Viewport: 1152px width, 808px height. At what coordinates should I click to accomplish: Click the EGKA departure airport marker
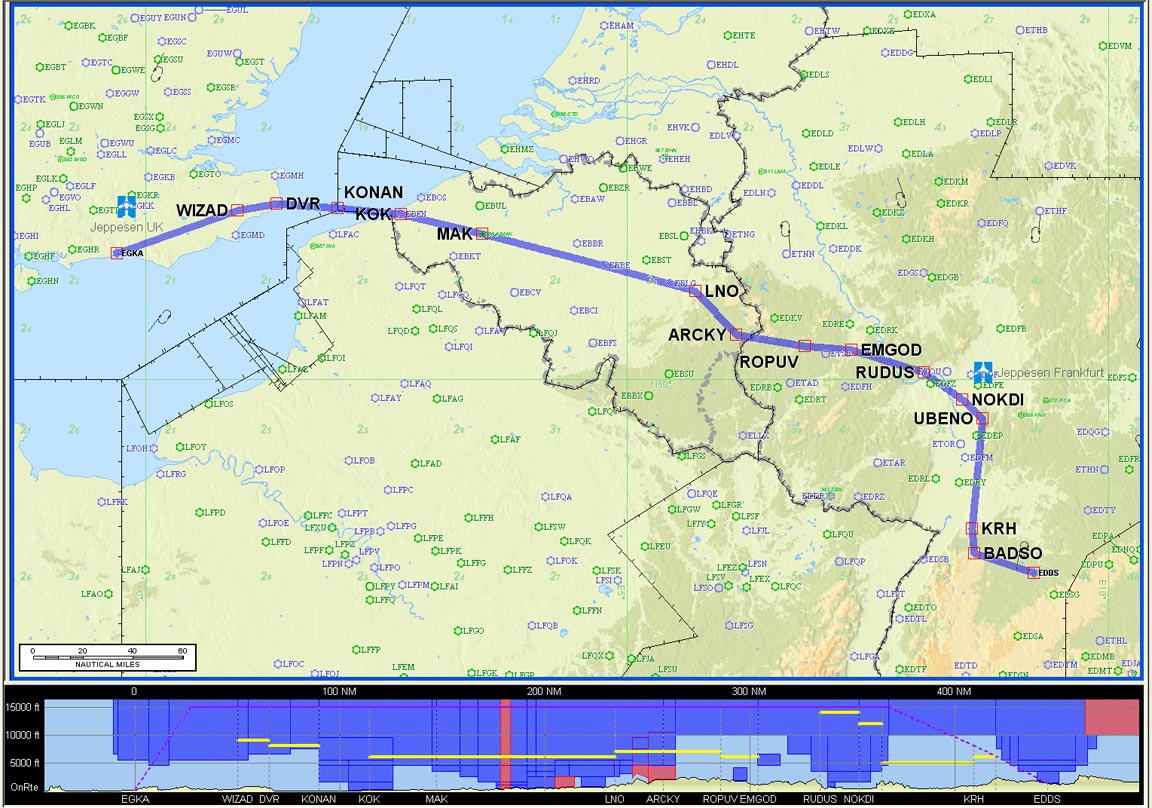pos(117,253)
